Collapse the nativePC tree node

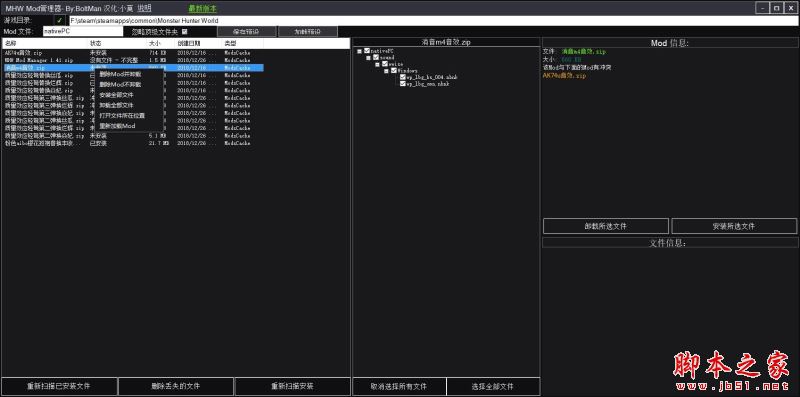point(359,51)
